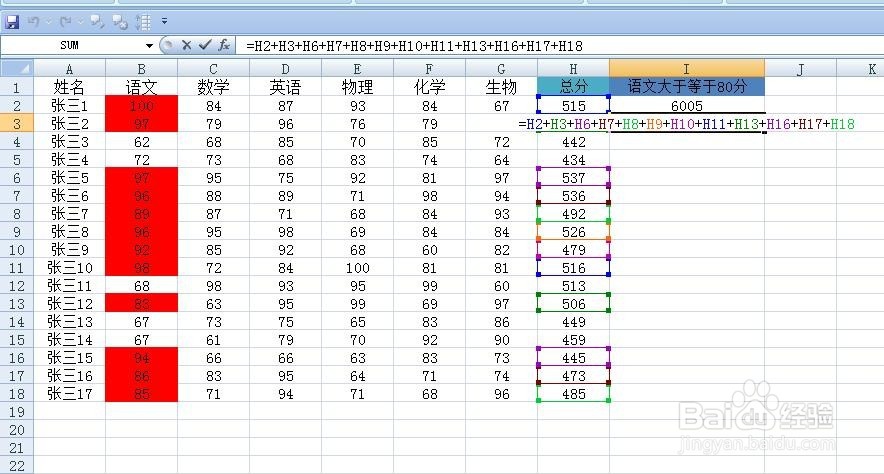Select row 3 header
This screenshot has height=474, width=884.
(x=17, y=123)
